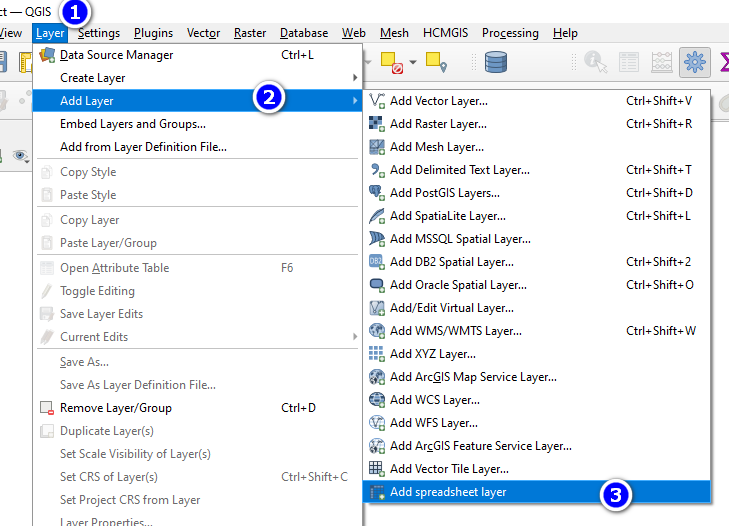
Task: Click Add Vector Tile Layer icon
Action: point(377,469)
